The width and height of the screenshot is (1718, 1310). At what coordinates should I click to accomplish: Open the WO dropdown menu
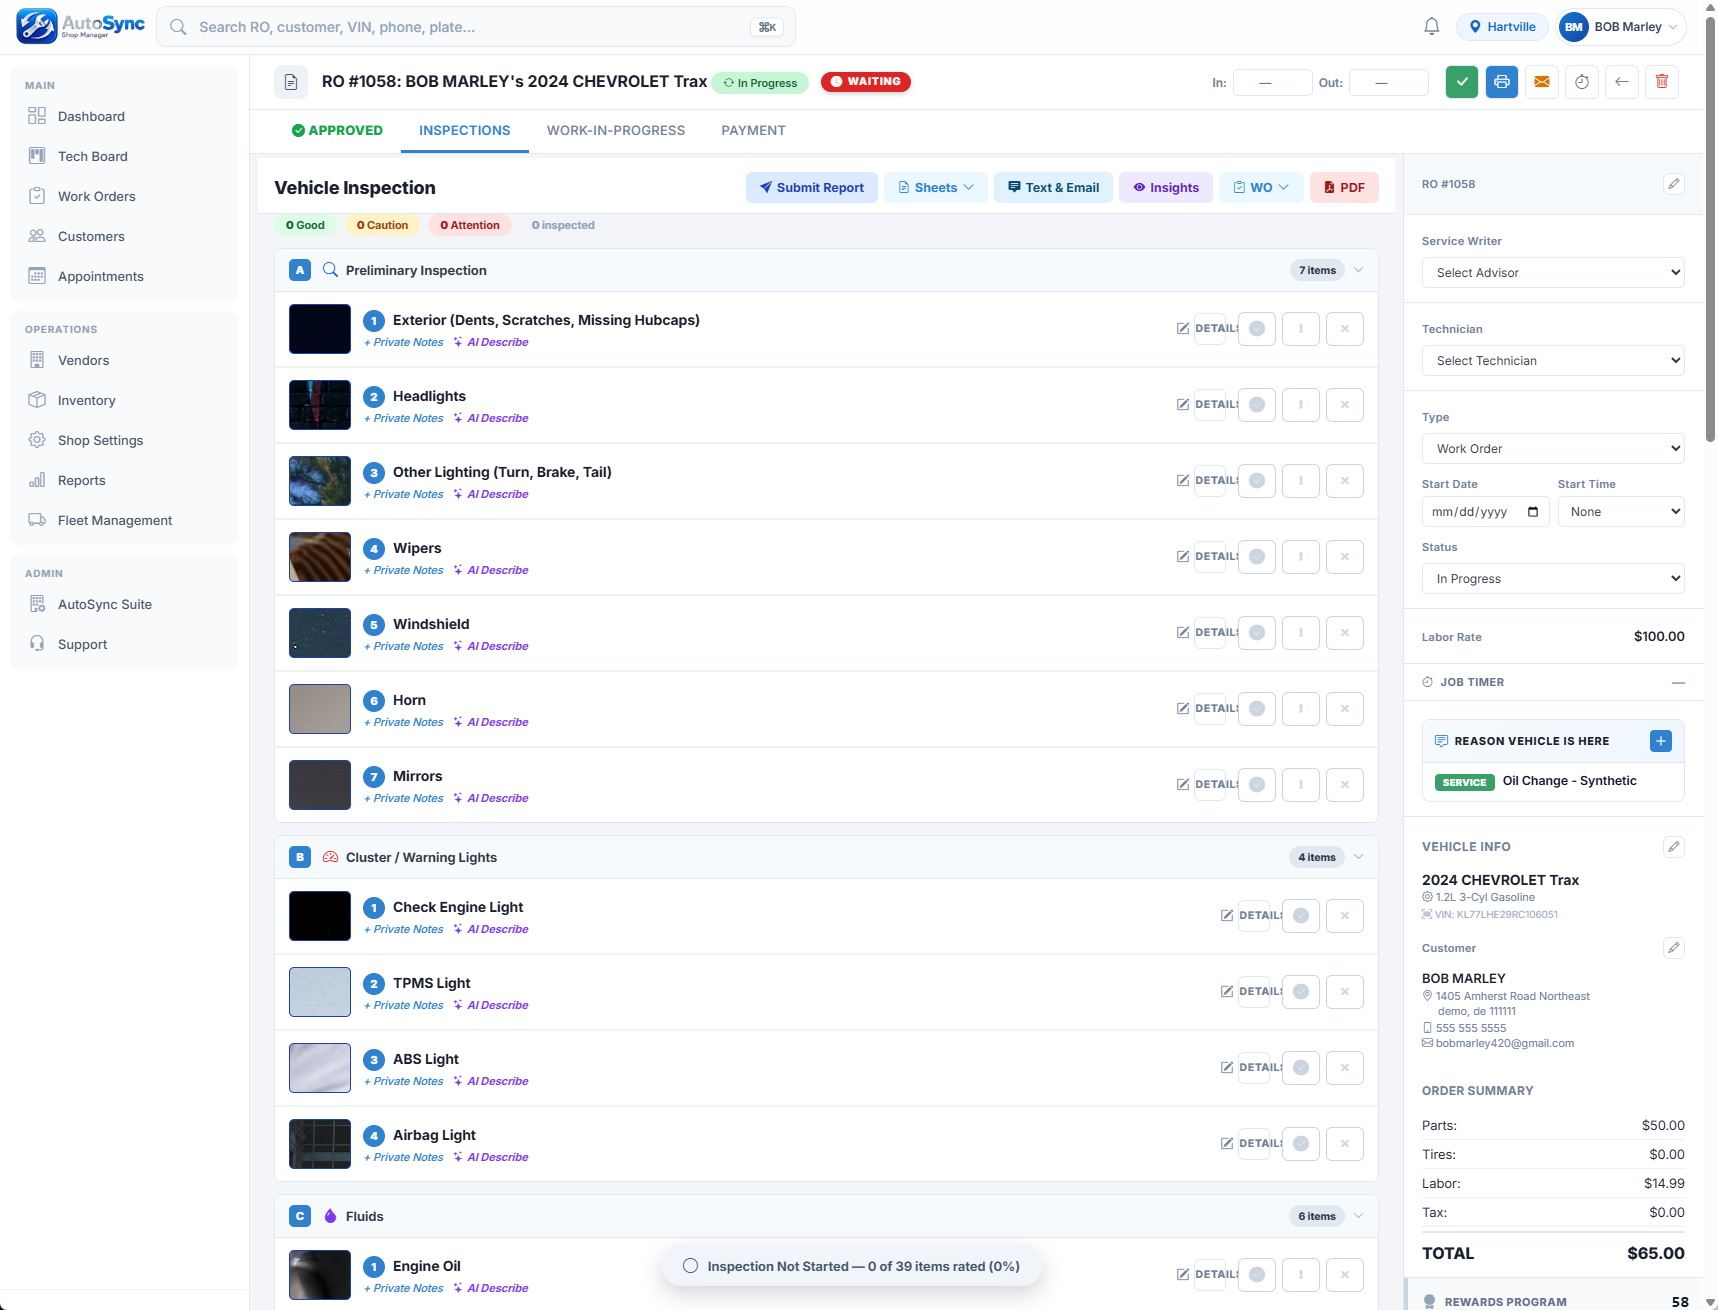point(1261,188)
